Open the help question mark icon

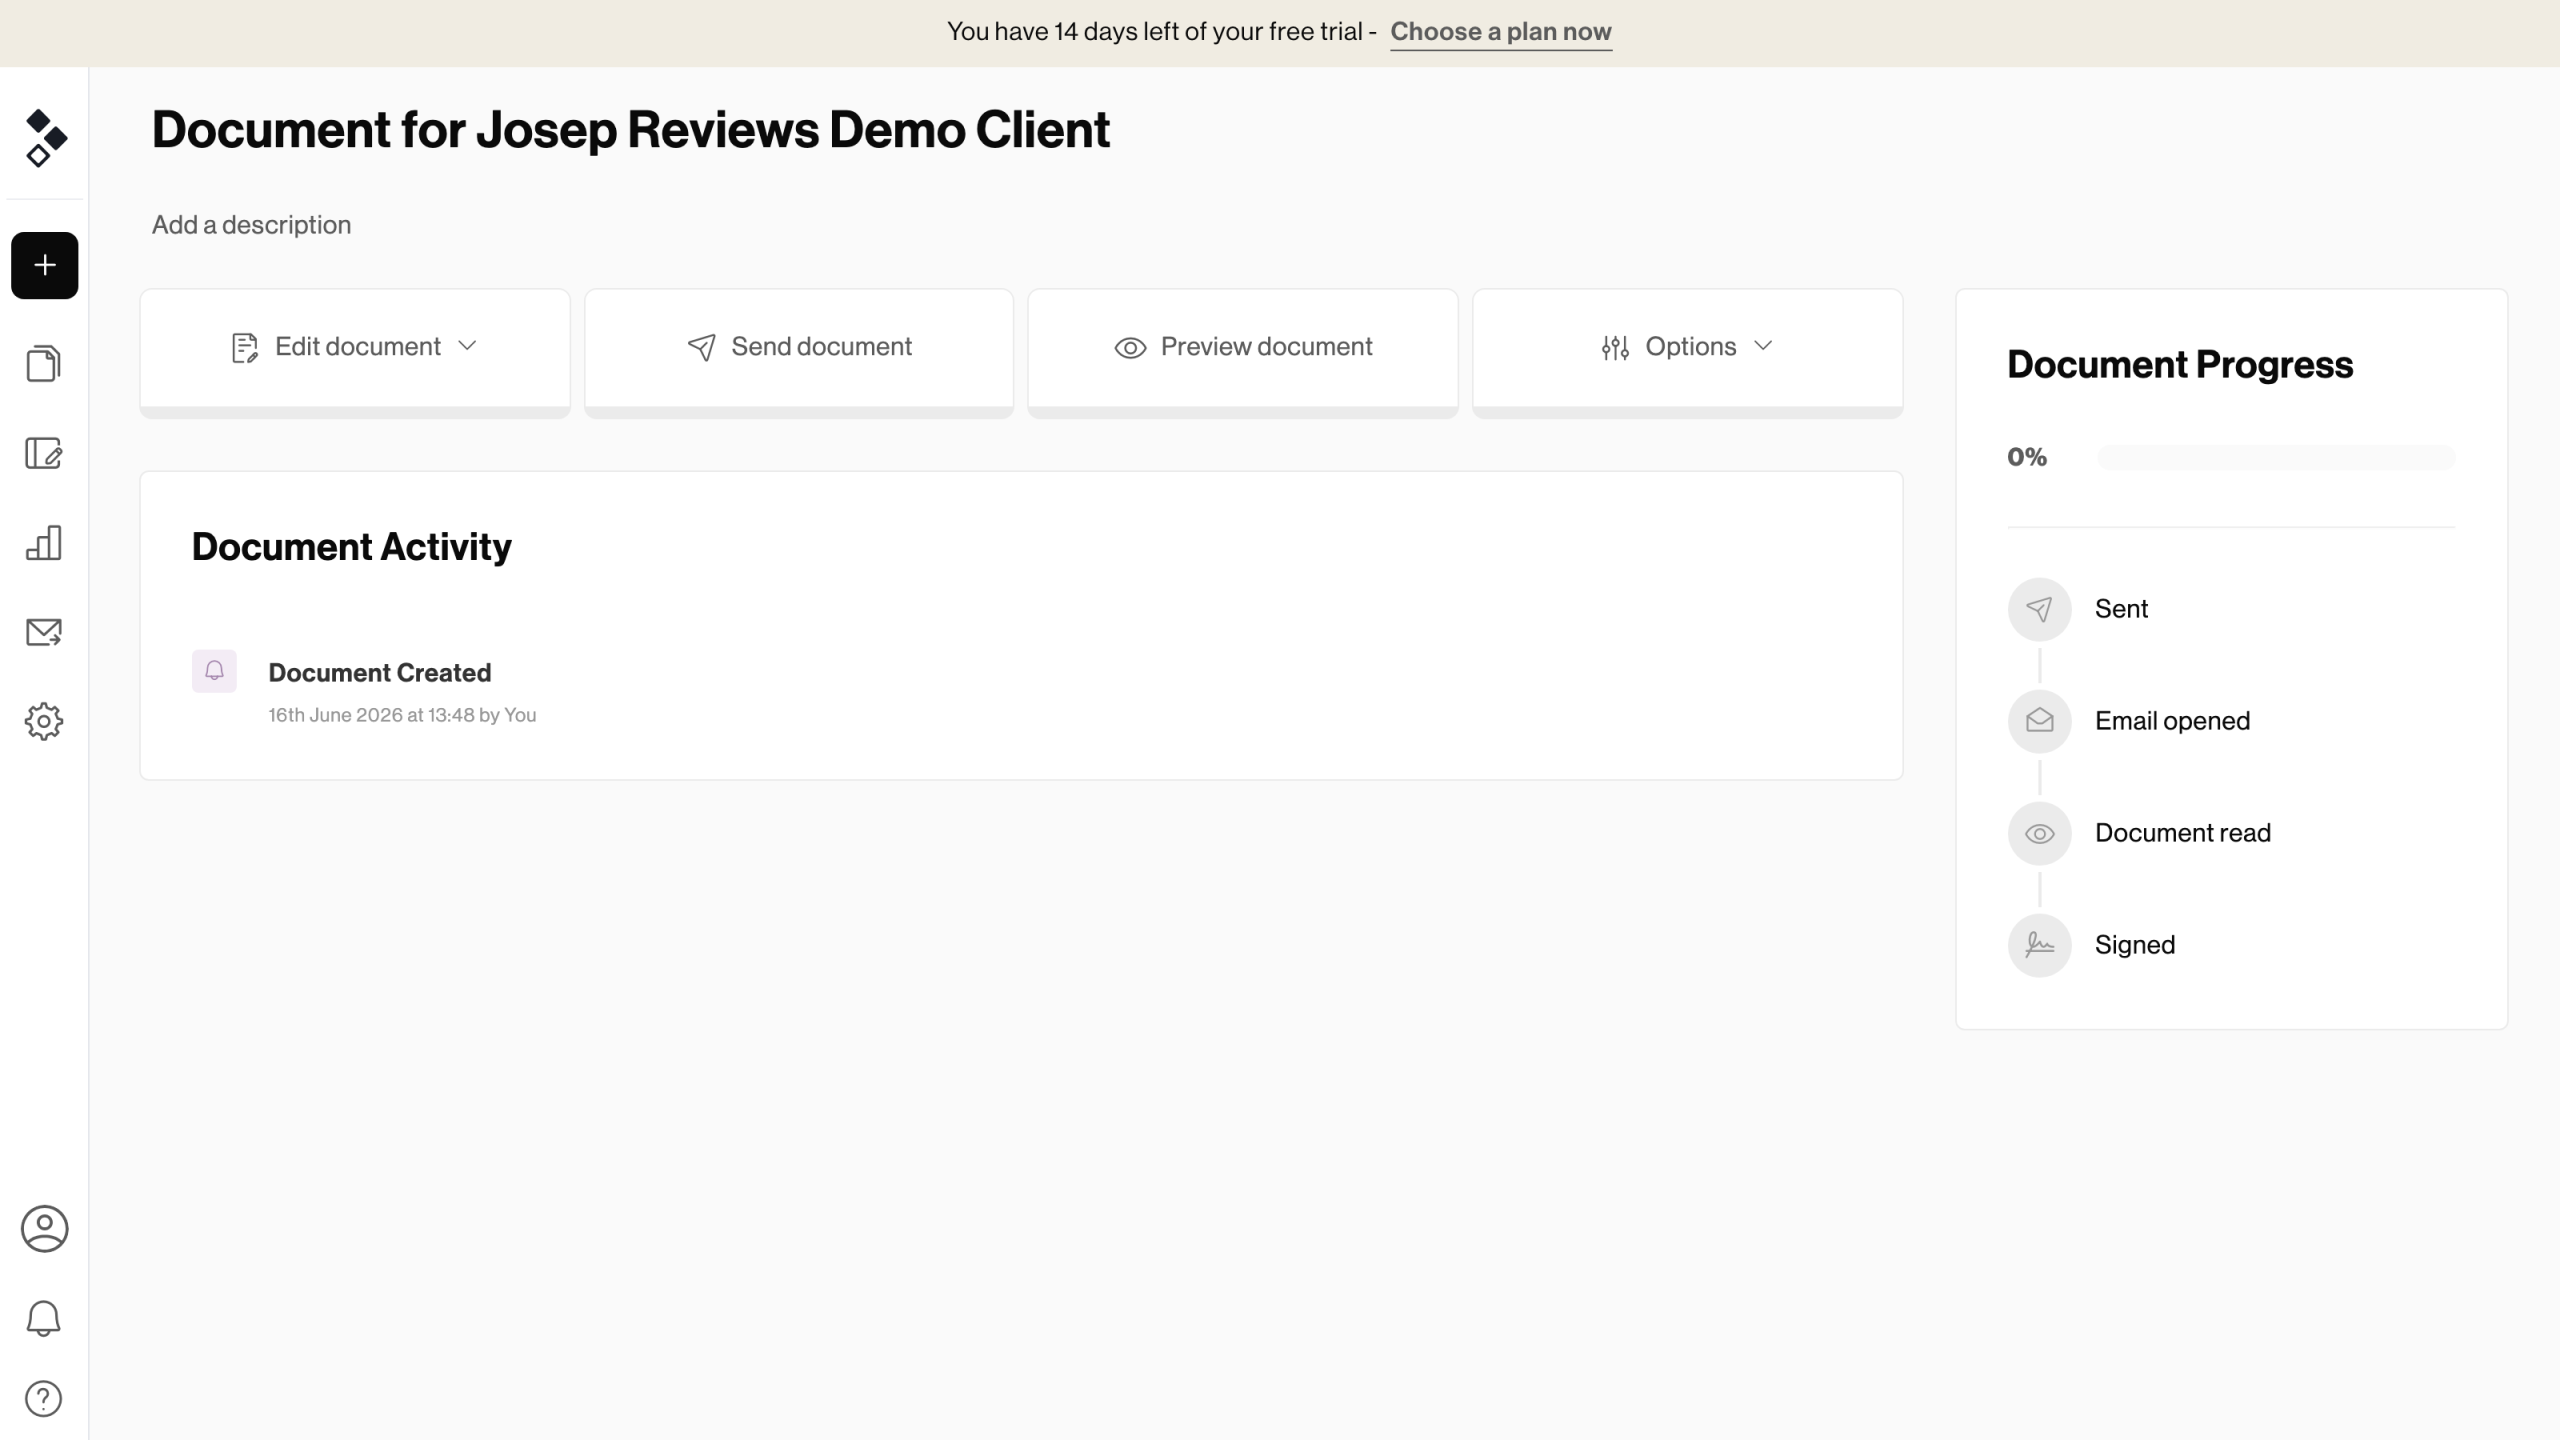pyautogui.click(x=43, y=1398)
